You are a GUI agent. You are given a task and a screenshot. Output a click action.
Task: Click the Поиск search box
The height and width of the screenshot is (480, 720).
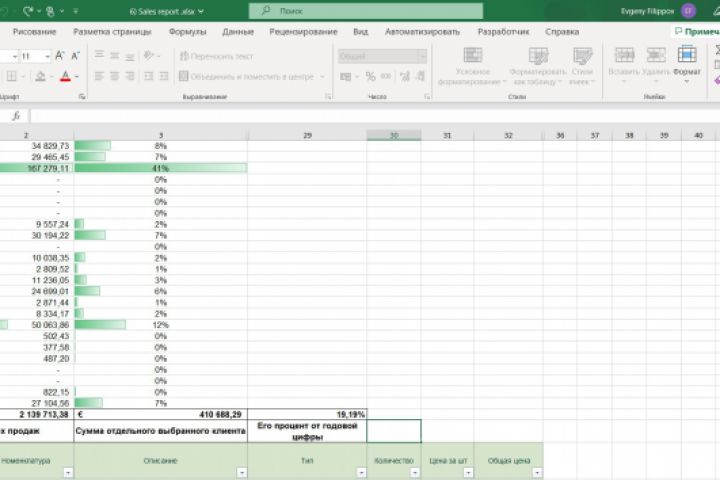(x=366, y=11)
